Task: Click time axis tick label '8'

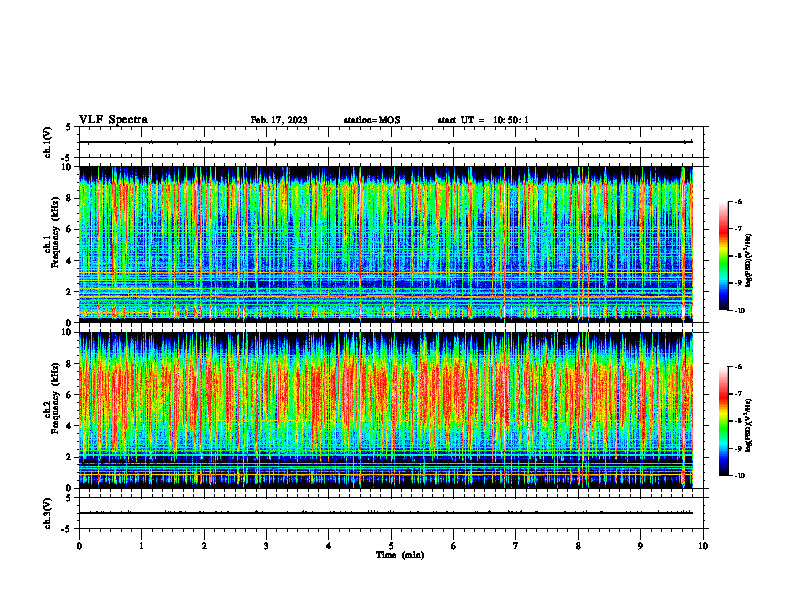Action: tap(578, 546)
